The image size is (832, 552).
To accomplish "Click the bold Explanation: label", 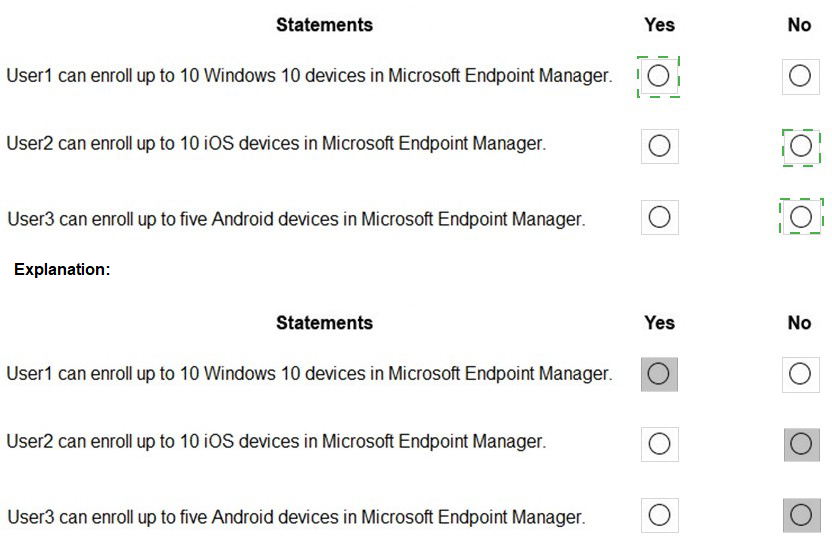I will click(62, 269).
